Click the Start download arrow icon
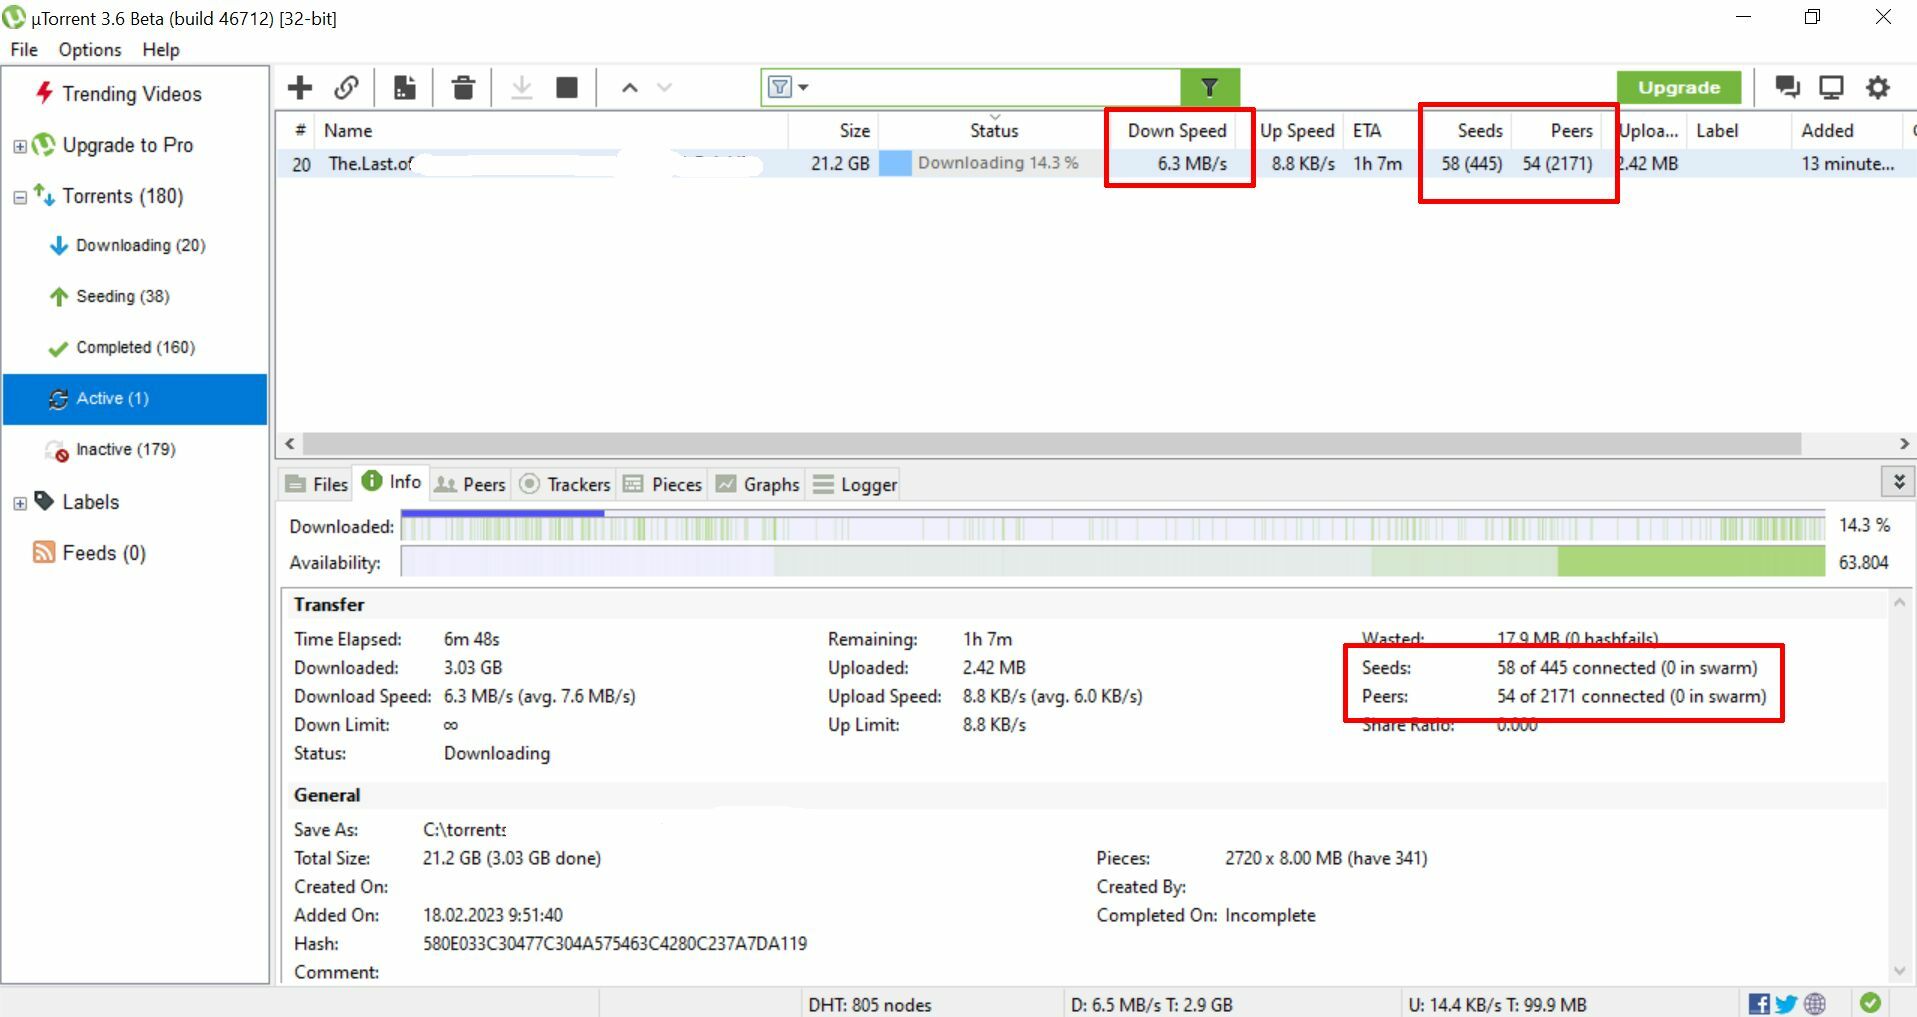 [x=521, y=88]
